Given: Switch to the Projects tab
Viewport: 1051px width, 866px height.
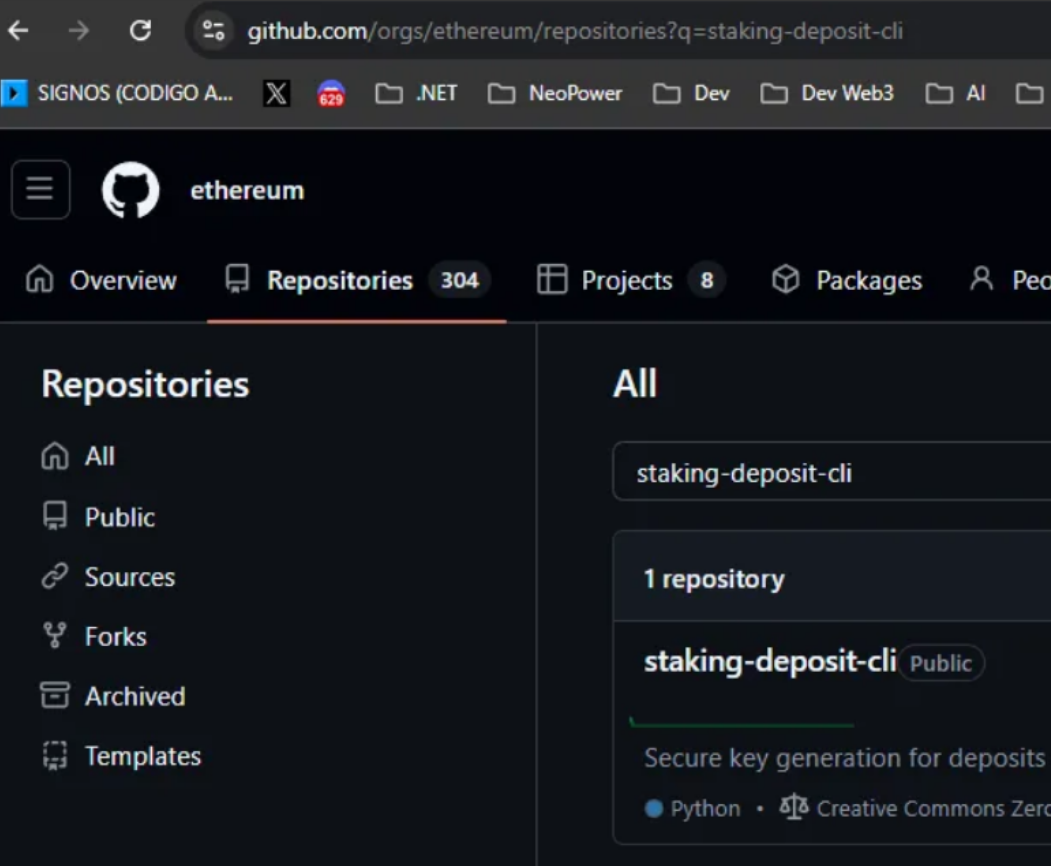Looking at the screenshot, I should pyautogui.click(x=628, y=280).
